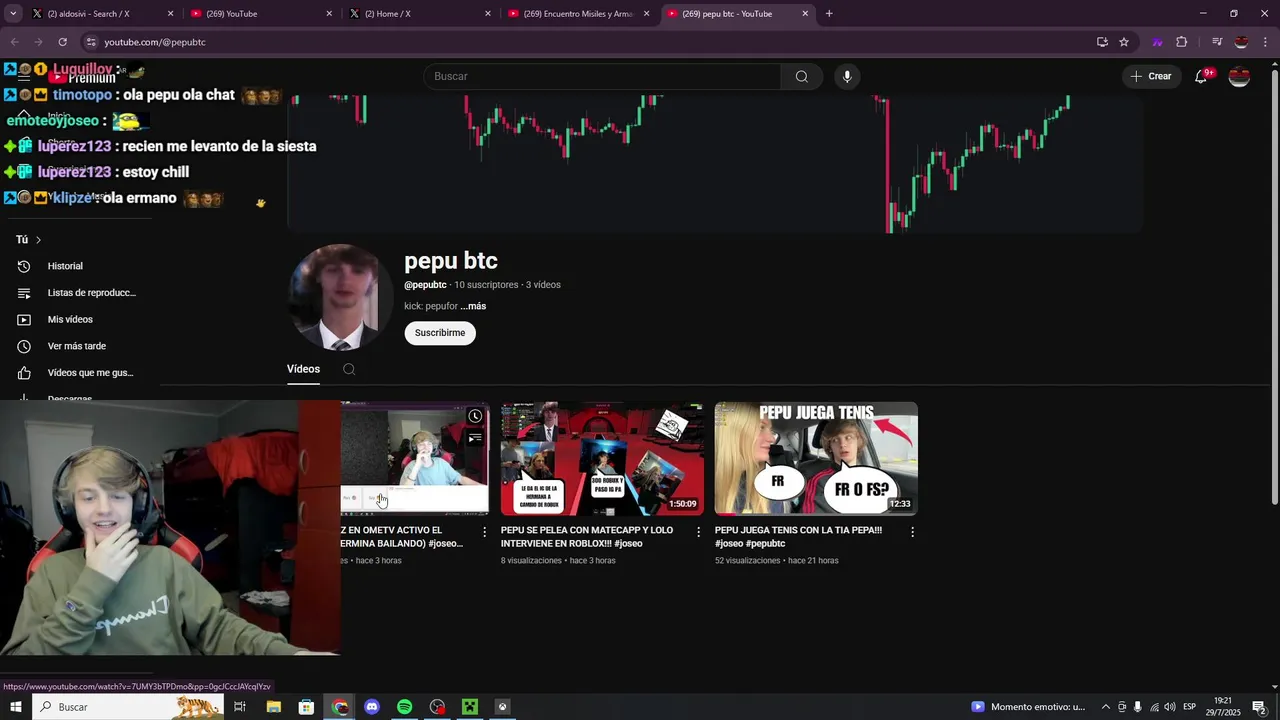This screenshot has height=720, width=1280.
Task: Close the (2) Home / X tab
Action: pos(488,14)
